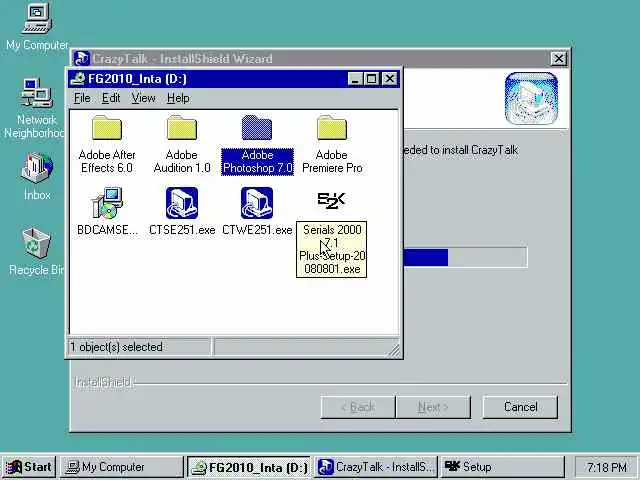Click the 'CTSE251.exe' file name label
The height and width of the screenshot is (480, 640).
click(x=182, y=230)
